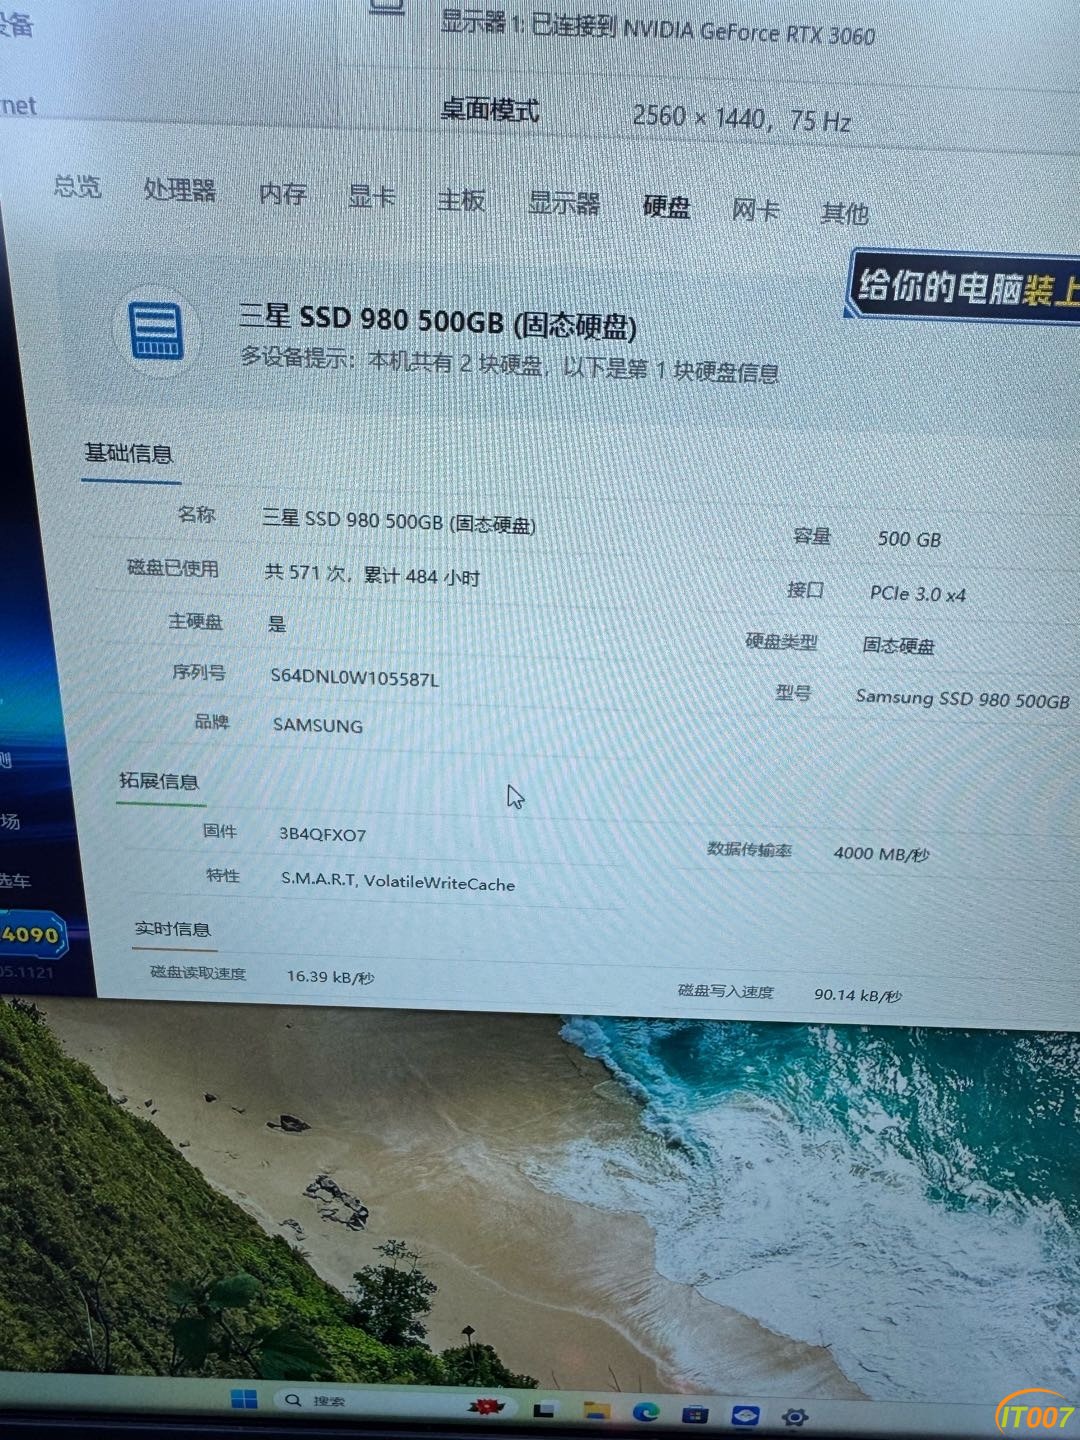
Task: Click the model value Samsung SSD 980 500GB
Action: tap(963, 698)
